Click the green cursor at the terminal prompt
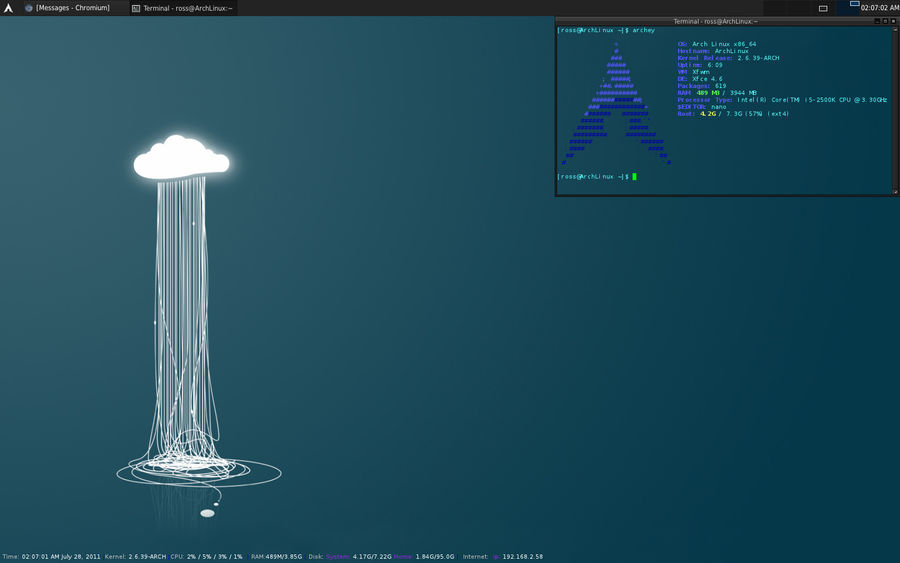This screenshot has width=900, height=563. (634, 176)
